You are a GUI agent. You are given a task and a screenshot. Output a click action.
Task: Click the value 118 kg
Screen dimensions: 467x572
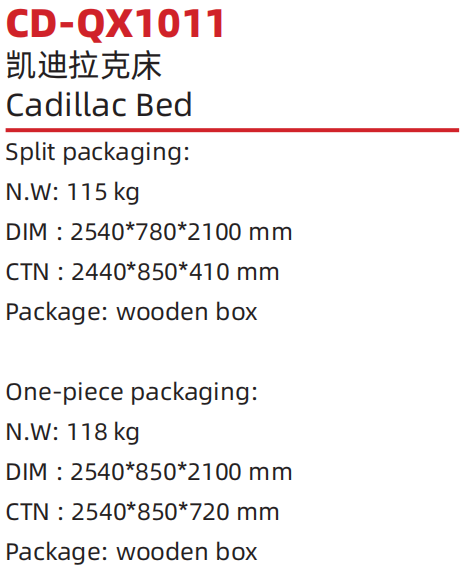pyautogui.click(x=103, y=432)
